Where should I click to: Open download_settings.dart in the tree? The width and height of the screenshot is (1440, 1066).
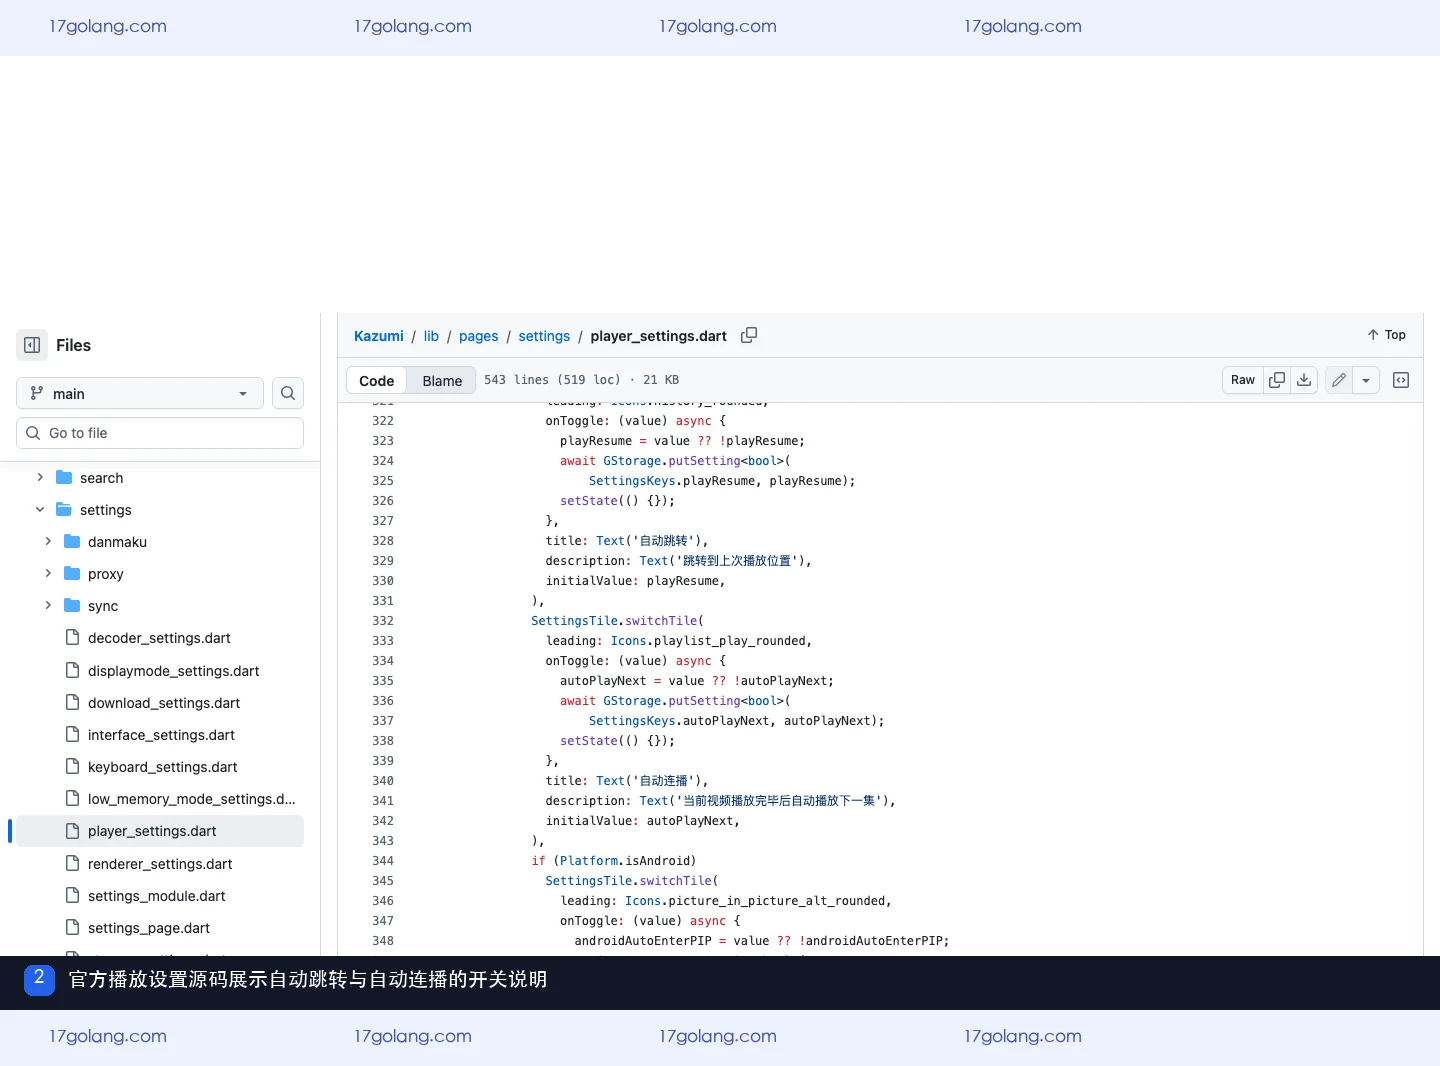point(164,703)
